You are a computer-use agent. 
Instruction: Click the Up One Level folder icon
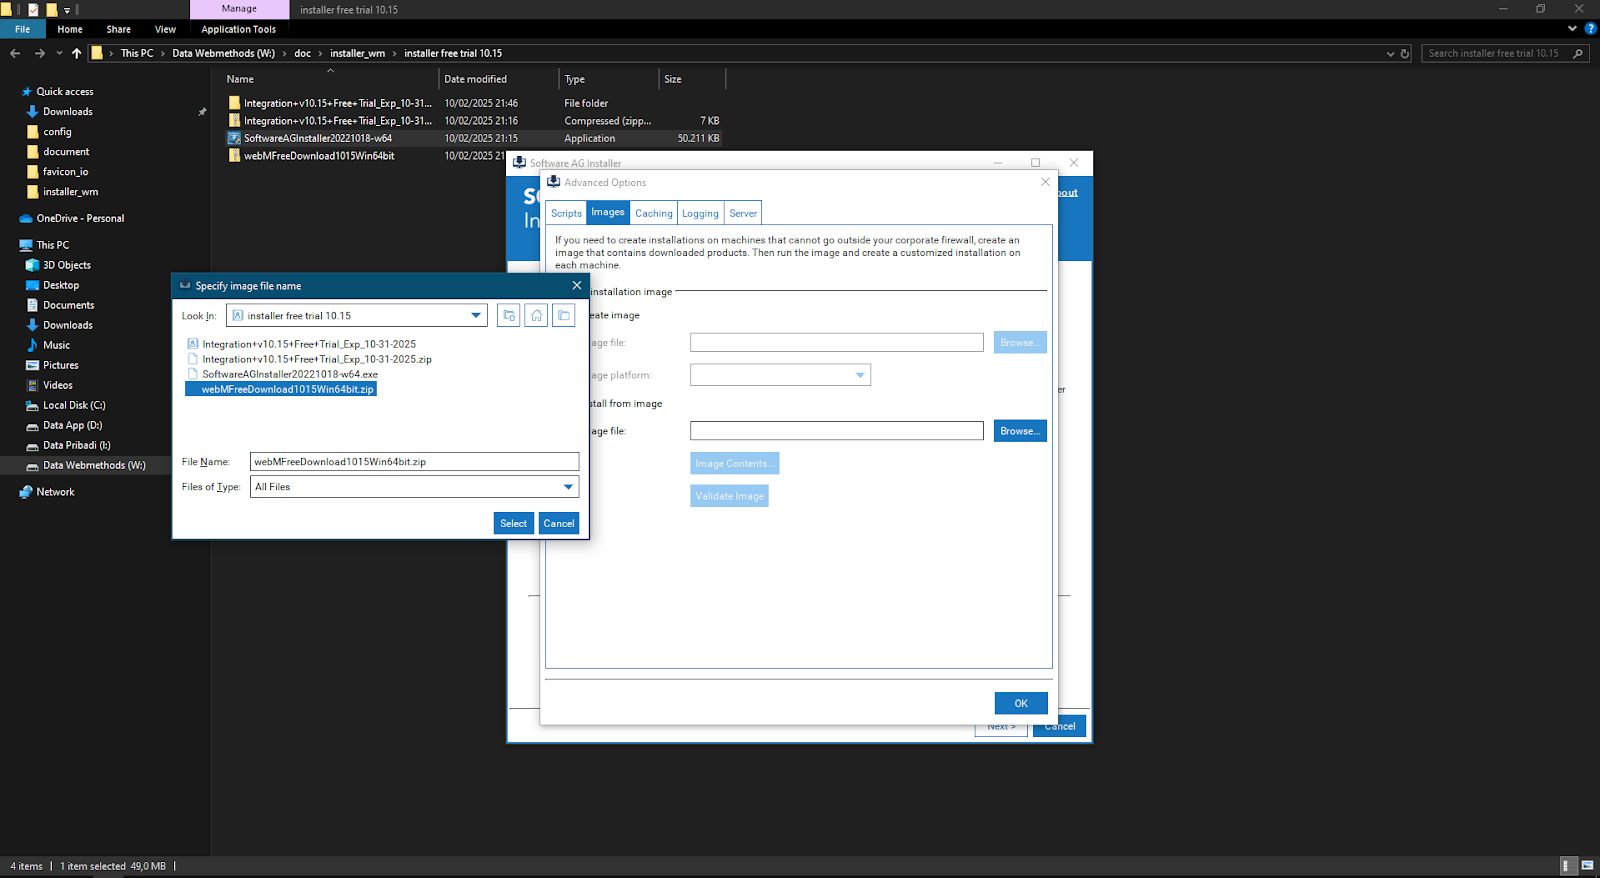tap(509, 316)
